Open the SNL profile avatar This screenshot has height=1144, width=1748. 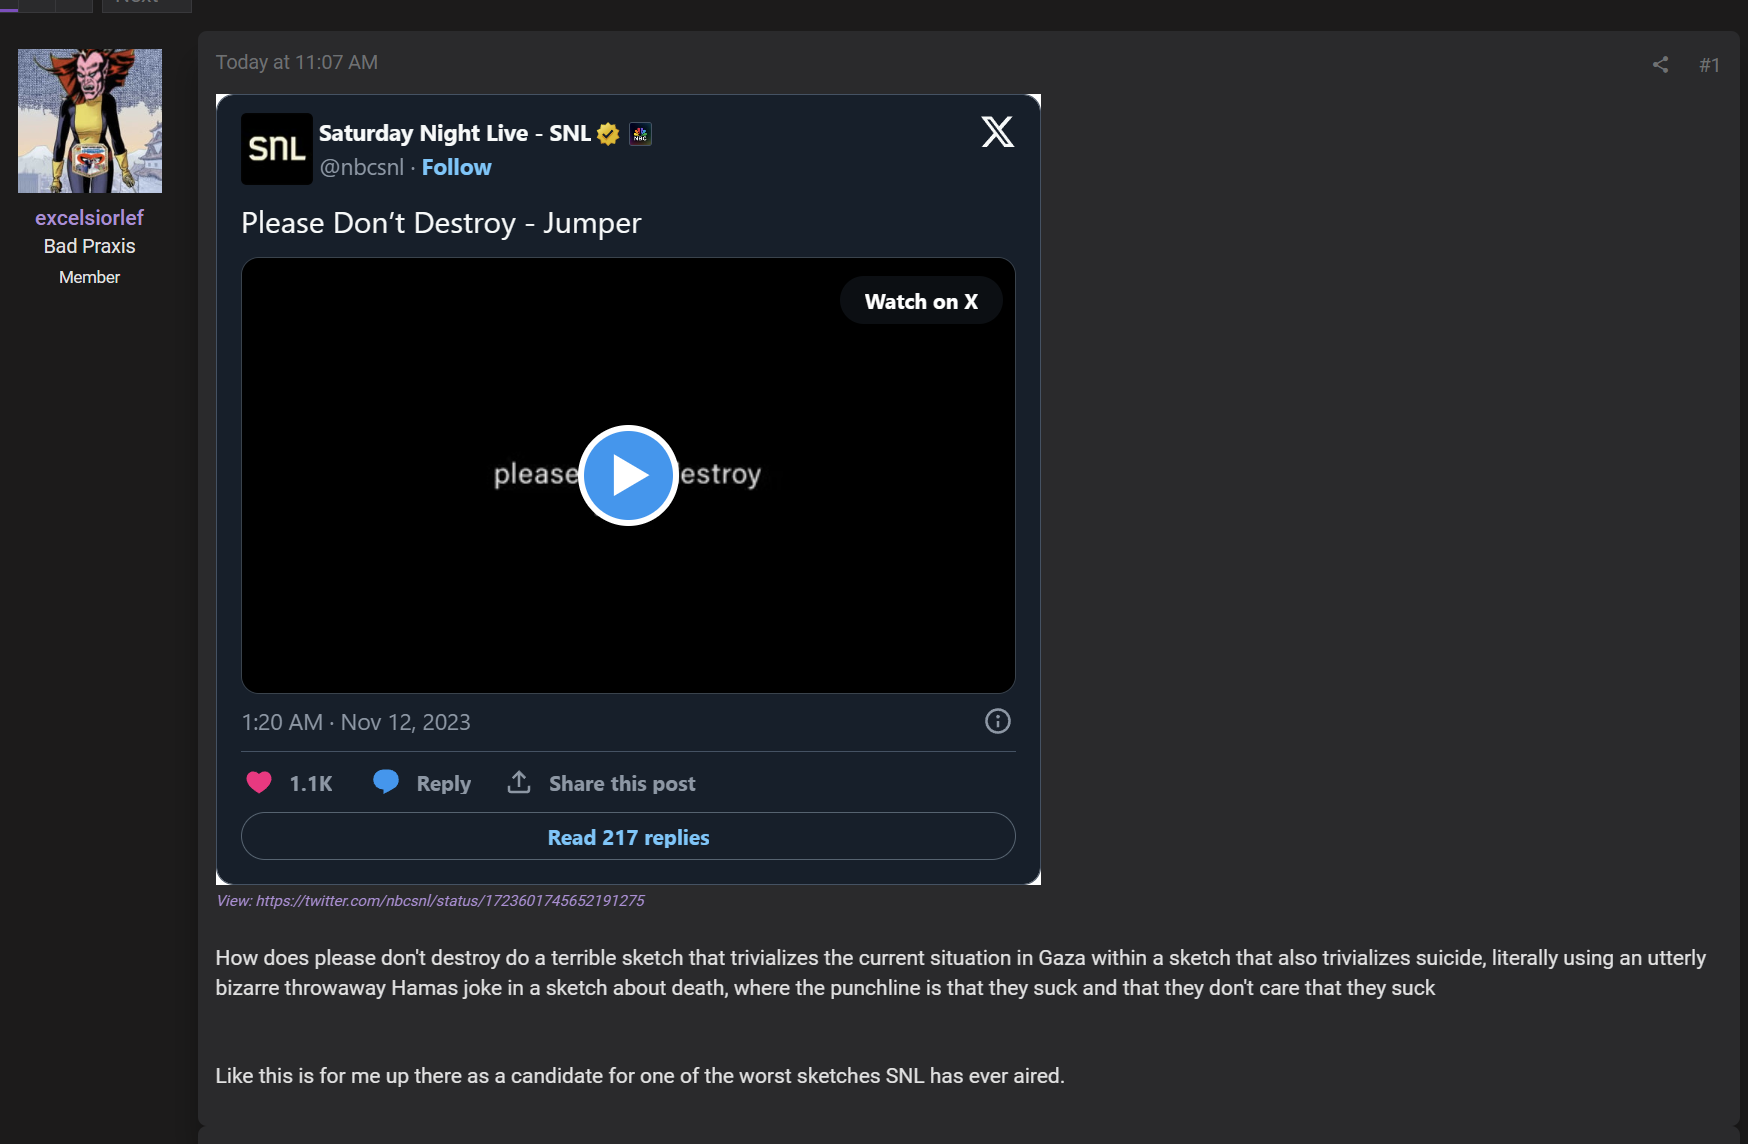point(277,149)
